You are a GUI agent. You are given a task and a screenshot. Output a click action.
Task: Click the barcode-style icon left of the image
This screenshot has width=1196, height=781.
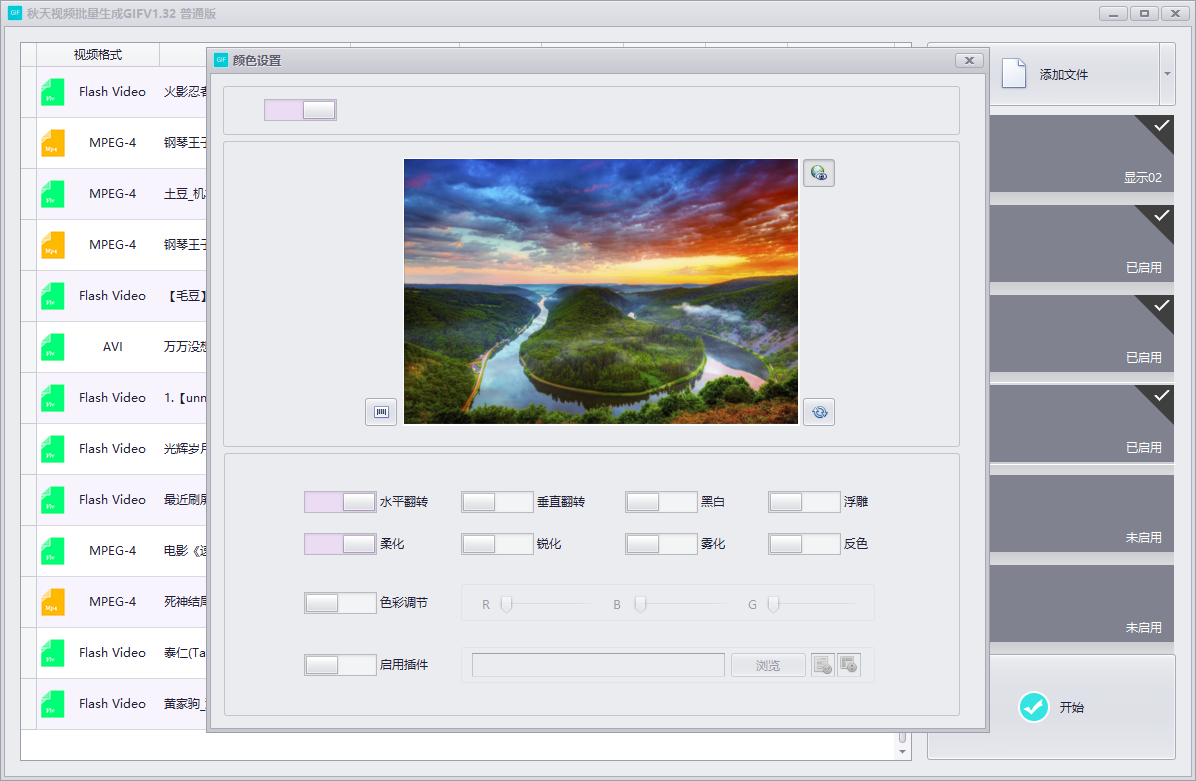381,412
